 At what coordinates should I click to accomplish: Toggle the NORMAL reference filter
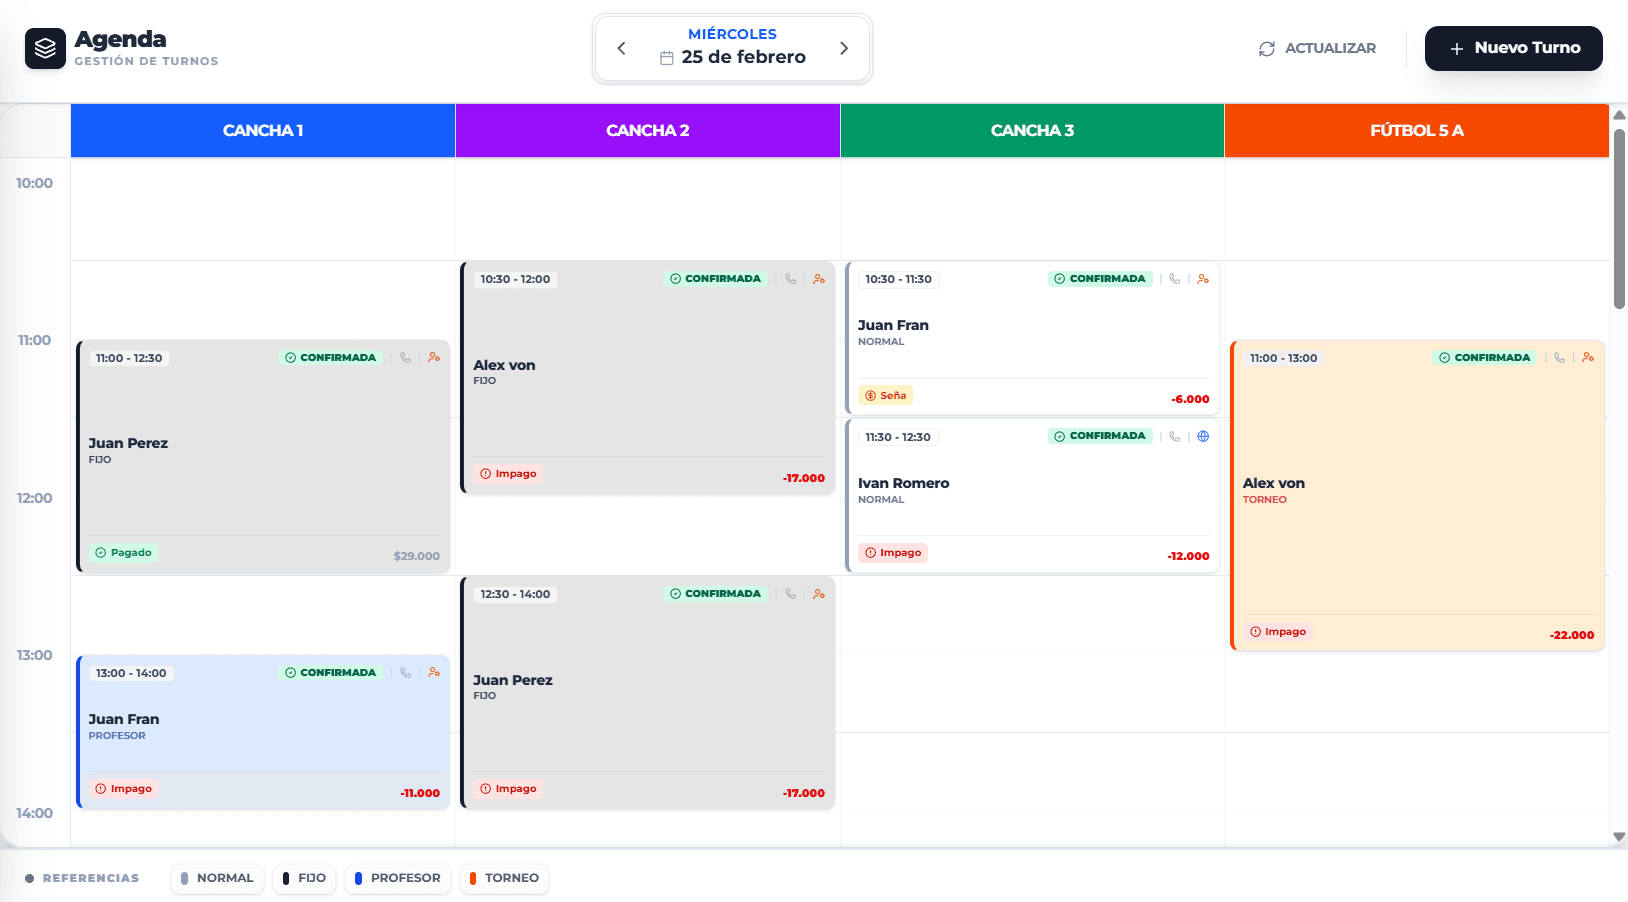pos(217,878)
